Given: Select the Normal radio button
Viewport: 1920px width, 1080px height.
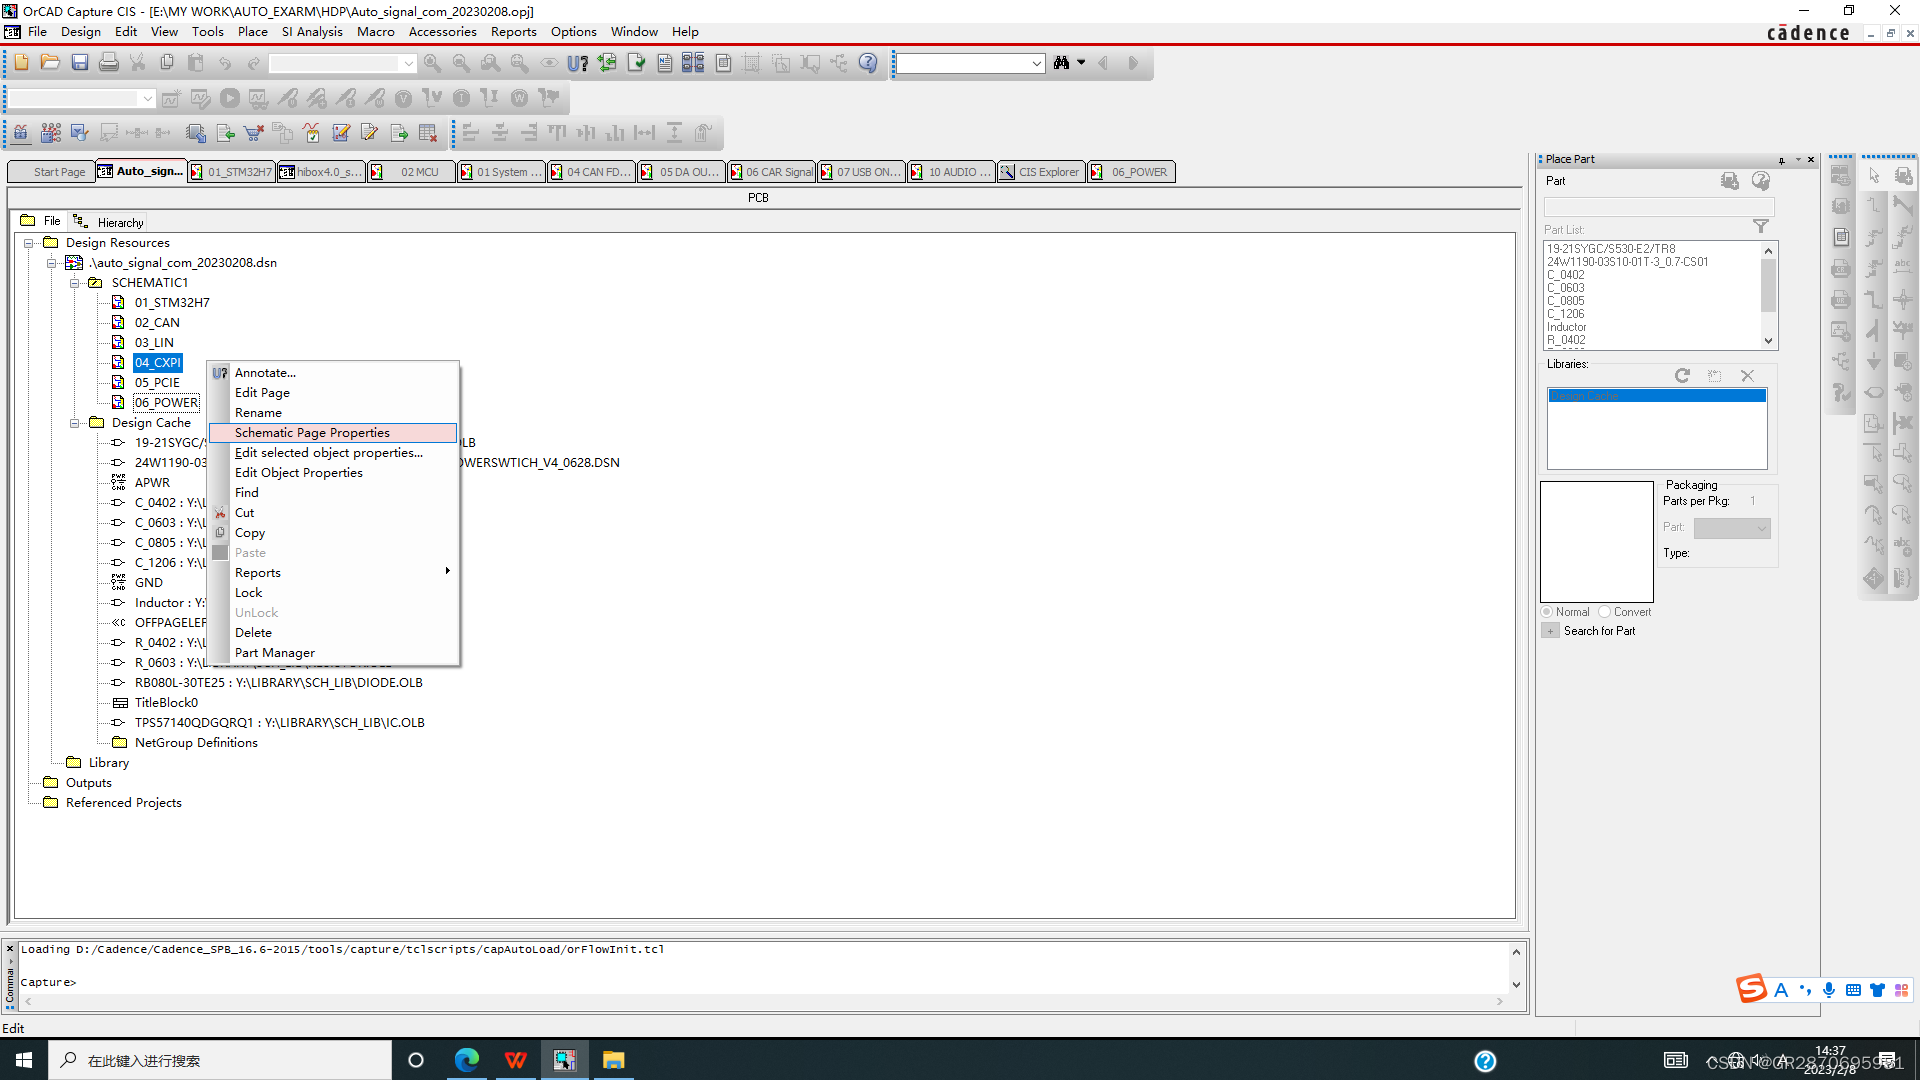Looking at the screenshot, I should tap(1547, 612).
